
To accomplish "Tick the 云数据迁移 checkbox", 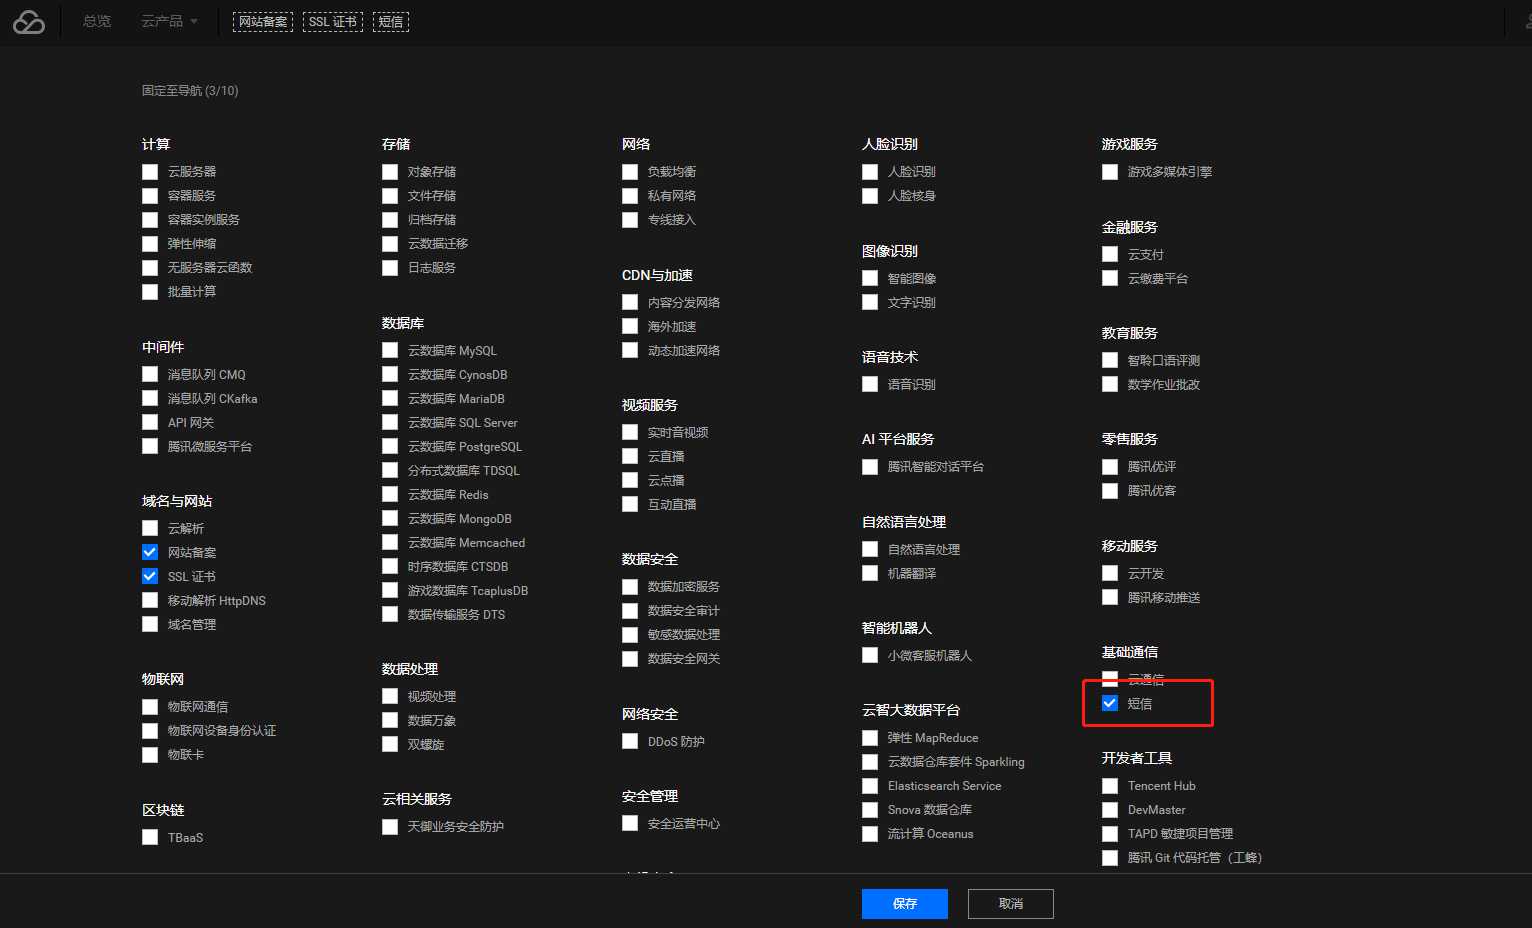I will click(390, 244).
